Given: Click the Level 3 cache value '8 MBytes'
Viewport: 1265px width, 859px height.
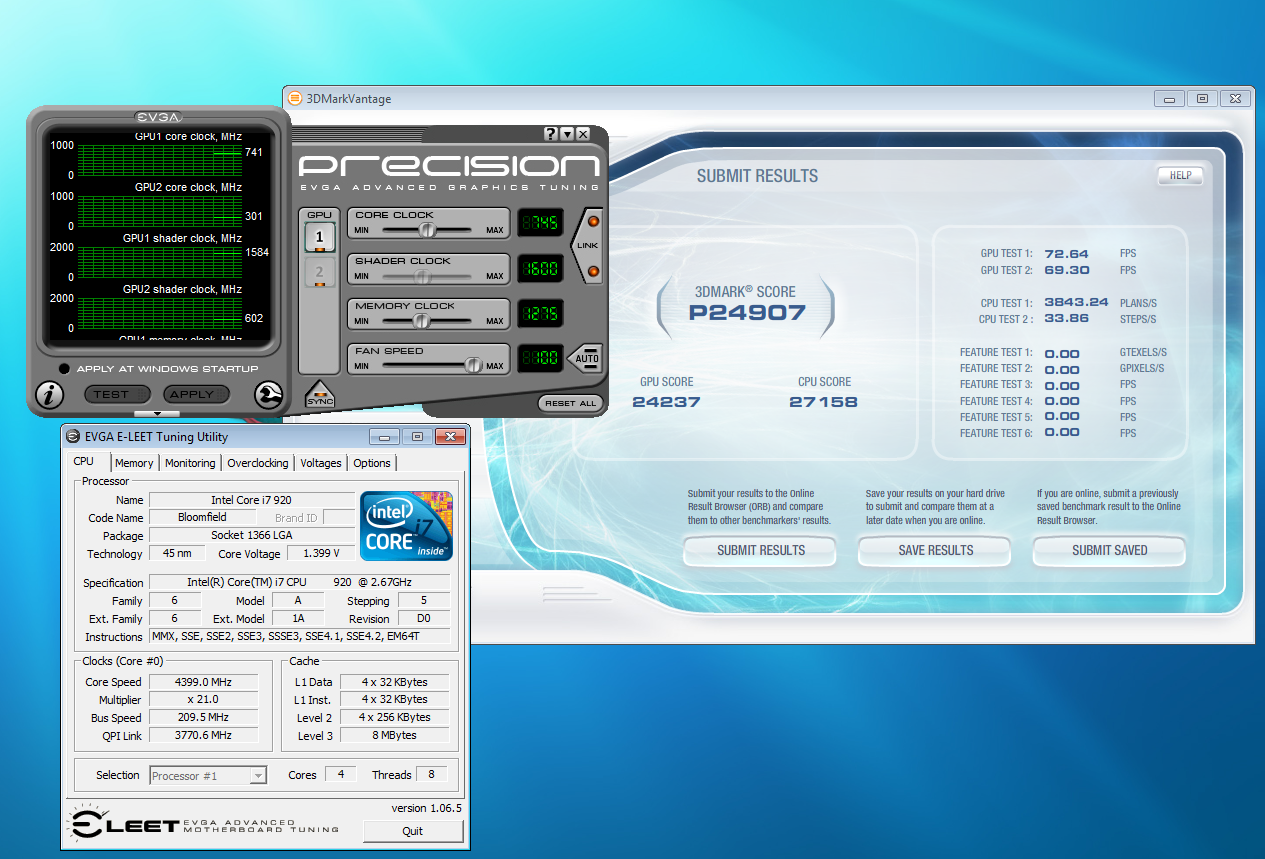Looking at the screenshot, I should coord(394,736).
